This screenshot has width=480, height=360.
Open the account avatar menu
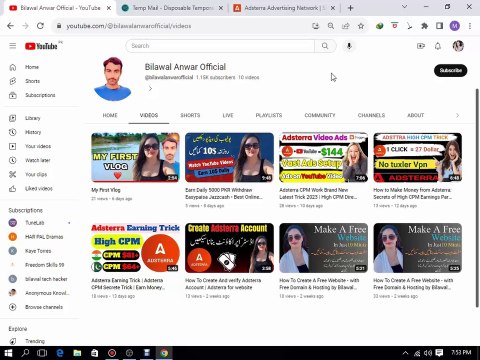tap(458, 46)
